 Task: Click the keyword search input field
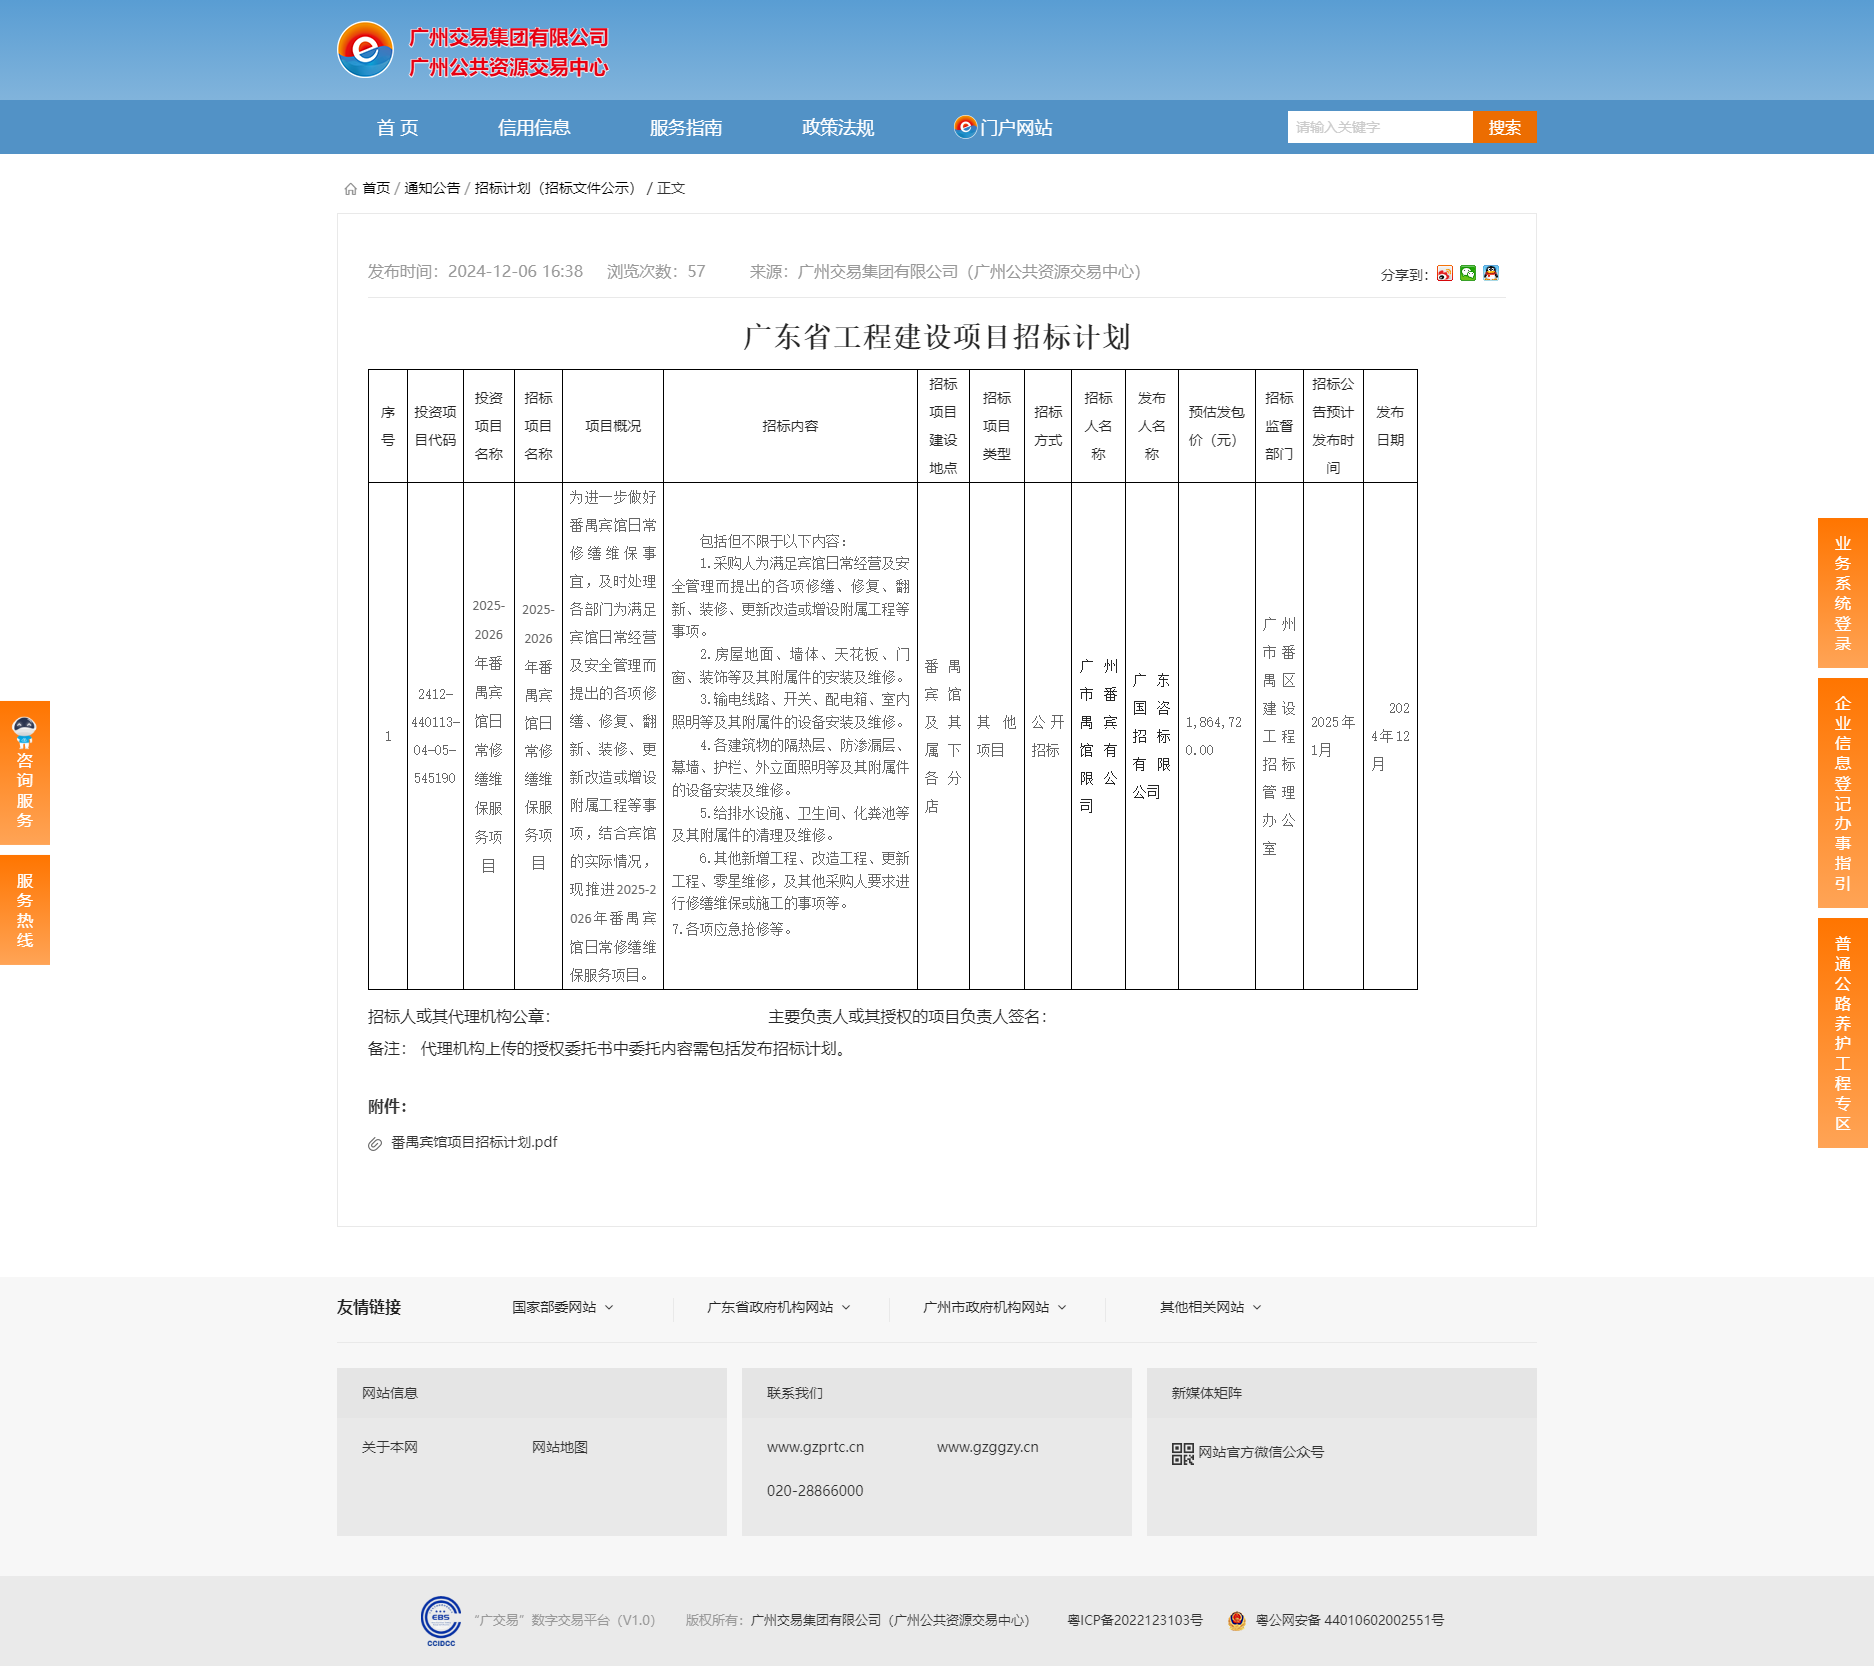(1379, 127)
